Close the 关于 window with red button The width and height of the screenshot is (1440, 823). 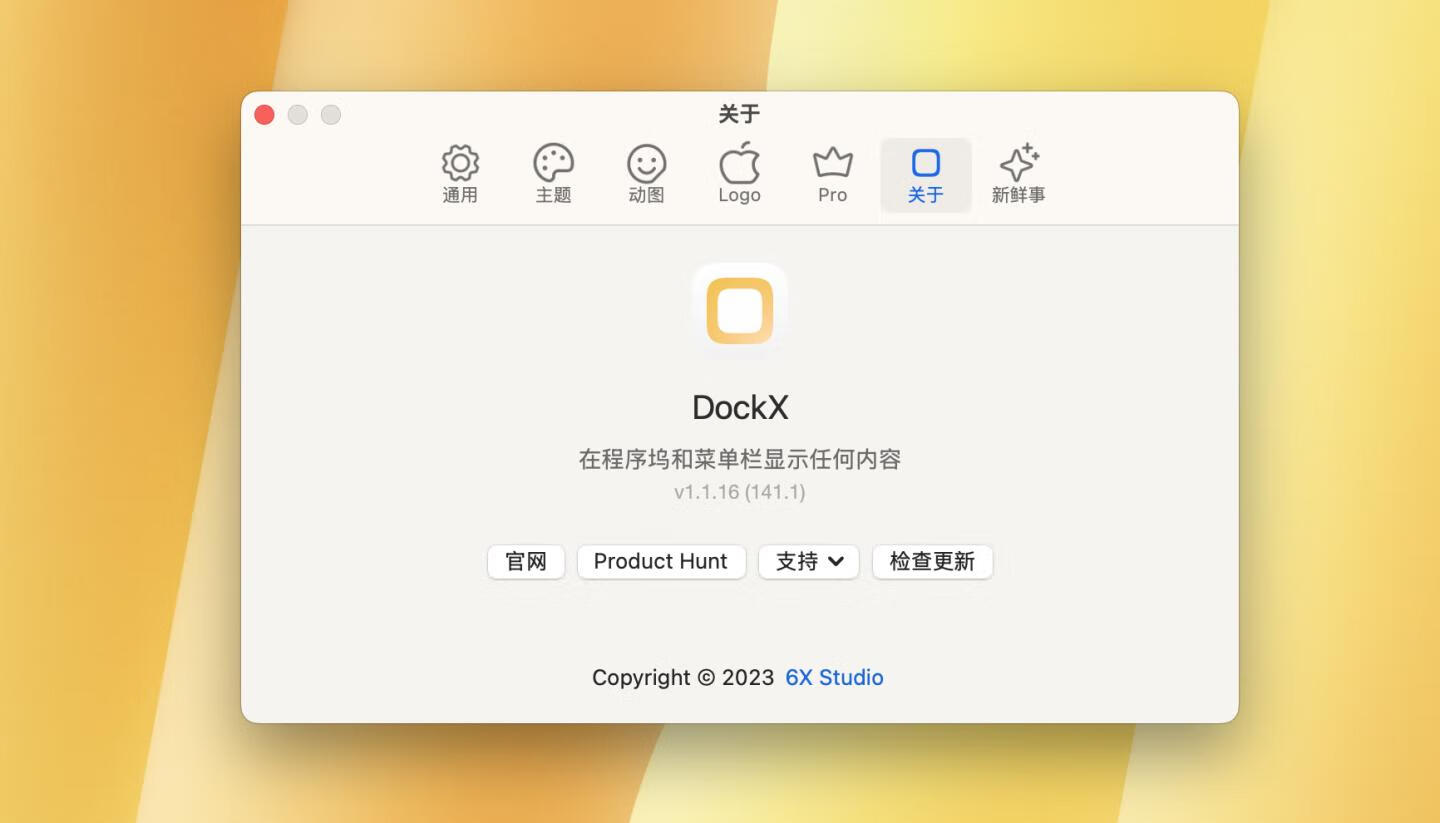point(265,115)
